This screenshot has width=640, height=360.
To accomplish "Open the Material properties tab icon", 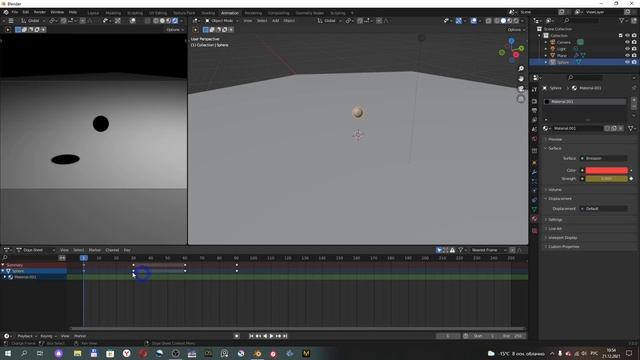I will pos(534,219).
